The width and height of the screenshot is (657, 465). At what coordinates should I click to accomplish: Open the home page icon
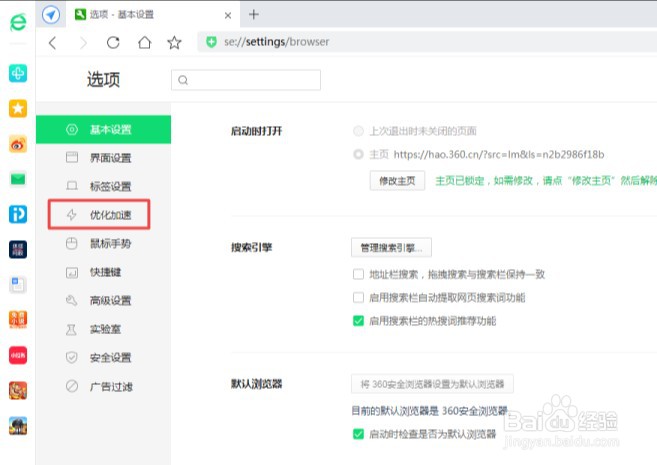(x=145, y=42)
